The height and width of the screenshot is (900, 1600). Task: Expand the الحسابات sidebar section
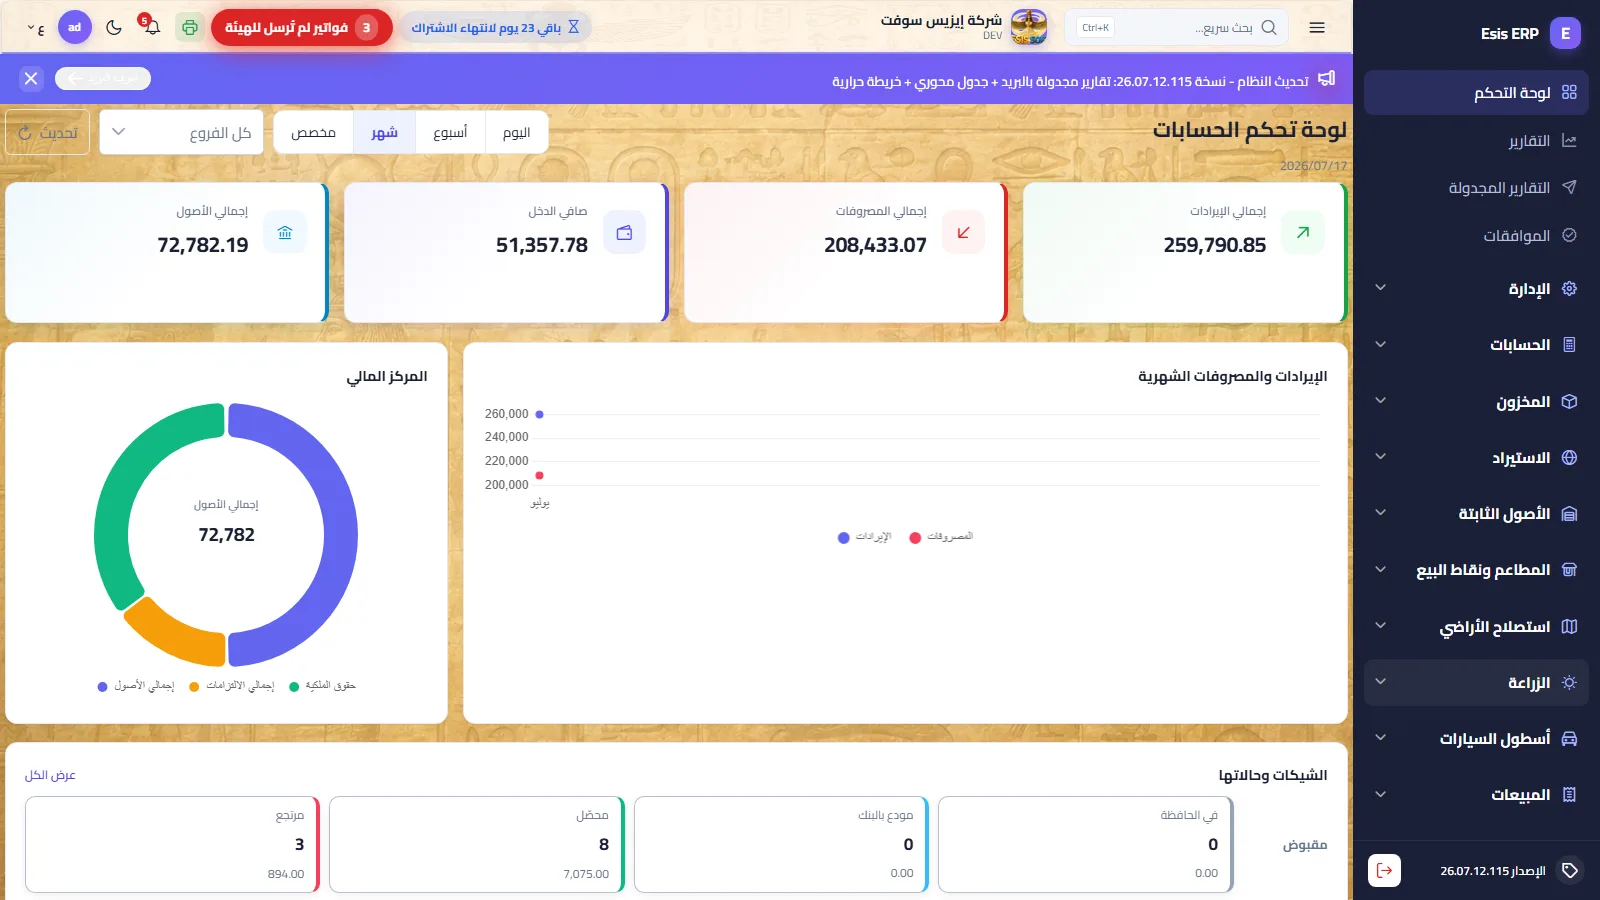click(1476, 345)
